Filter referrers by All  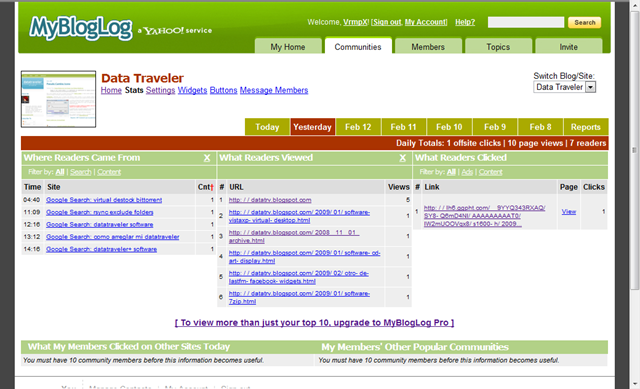point(60,172)
